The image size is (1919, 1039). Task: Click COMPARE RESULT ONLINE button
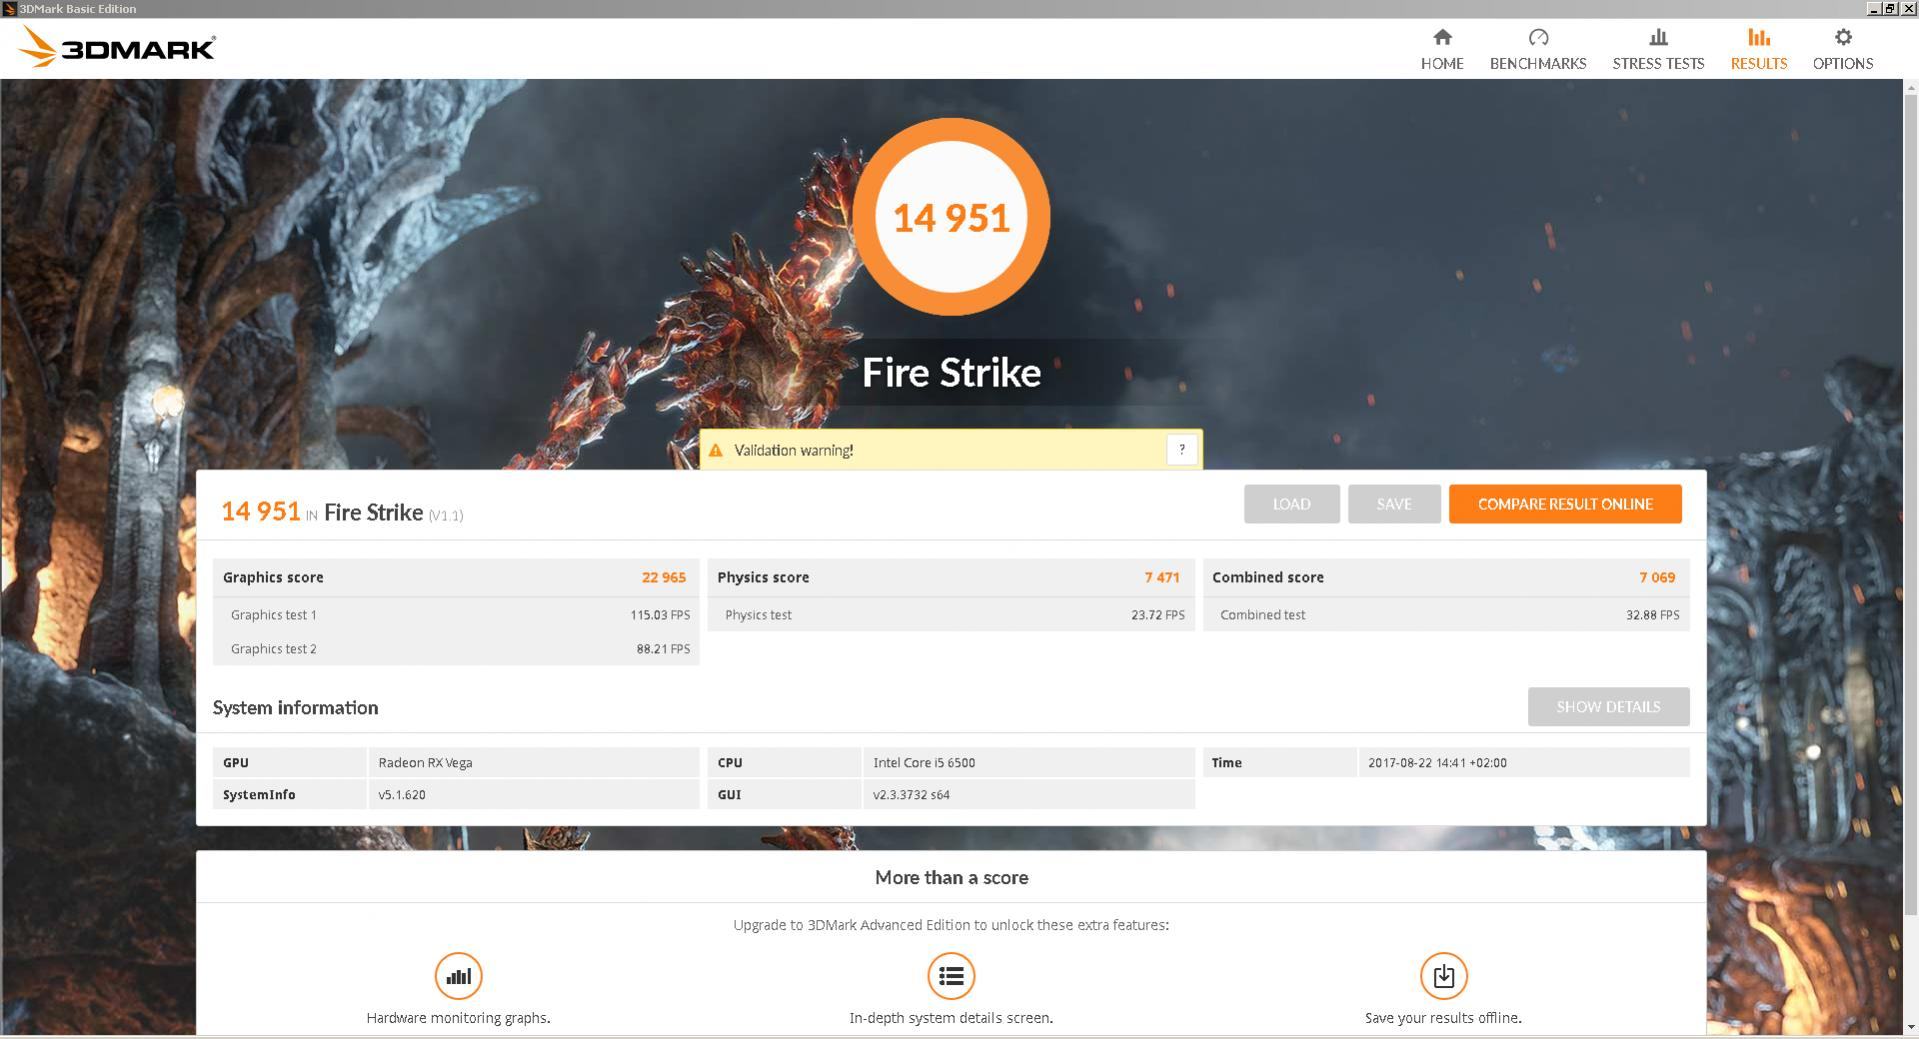[1565, 504]
